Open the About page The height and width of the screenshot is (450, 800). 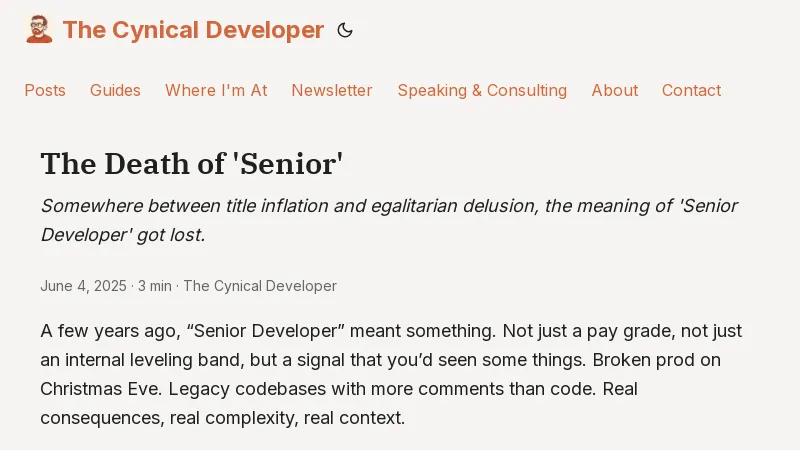614,90
